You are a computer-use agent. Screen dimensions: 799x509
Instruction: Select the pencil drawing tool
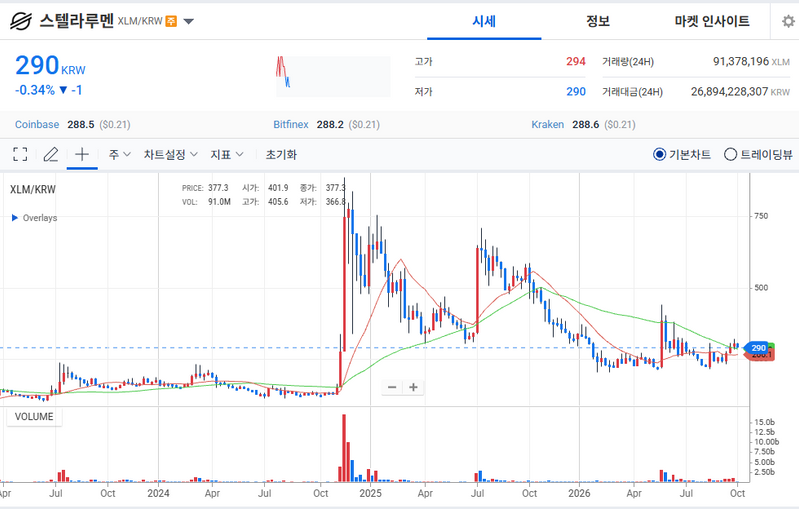point(50,154)
